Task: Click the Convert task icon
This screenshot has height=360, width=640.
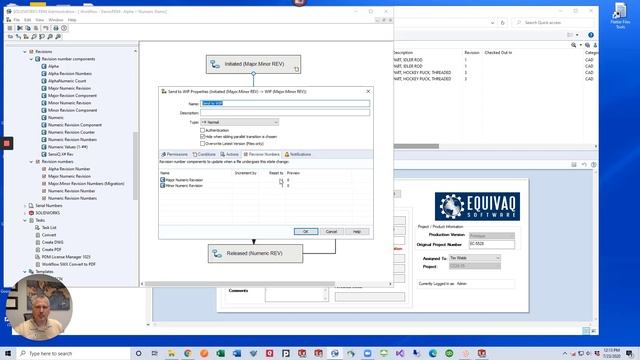Action: point(38,235)
